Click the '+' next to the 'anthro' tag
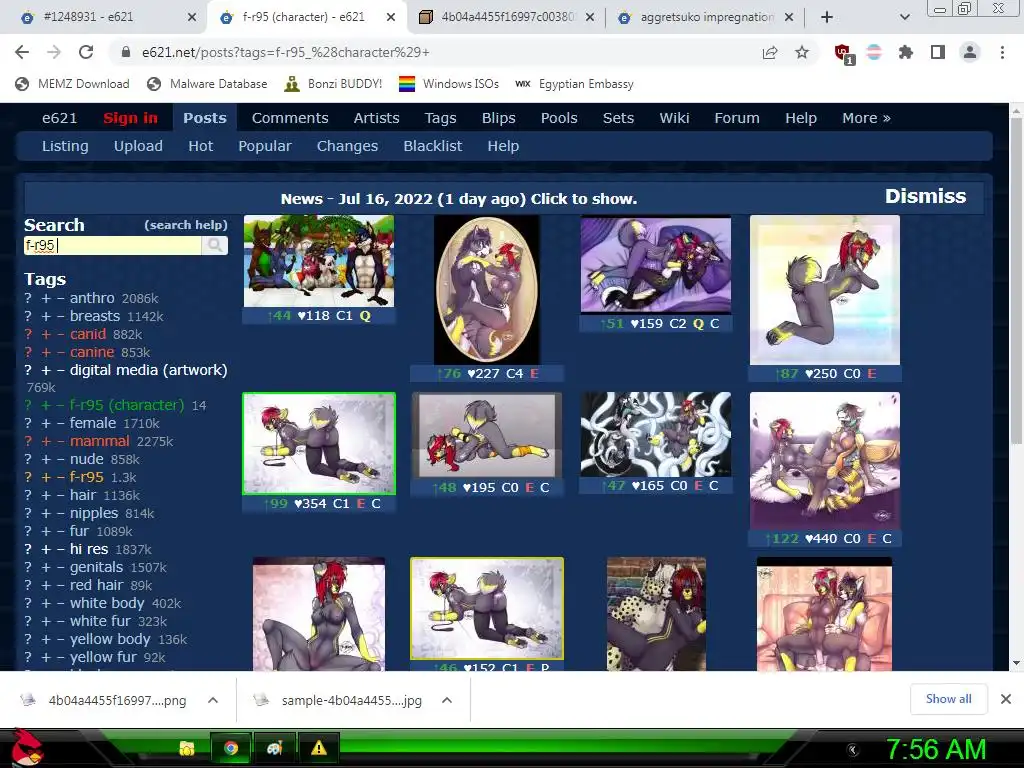The image size is (1024, 768). [x=46, y=298]
